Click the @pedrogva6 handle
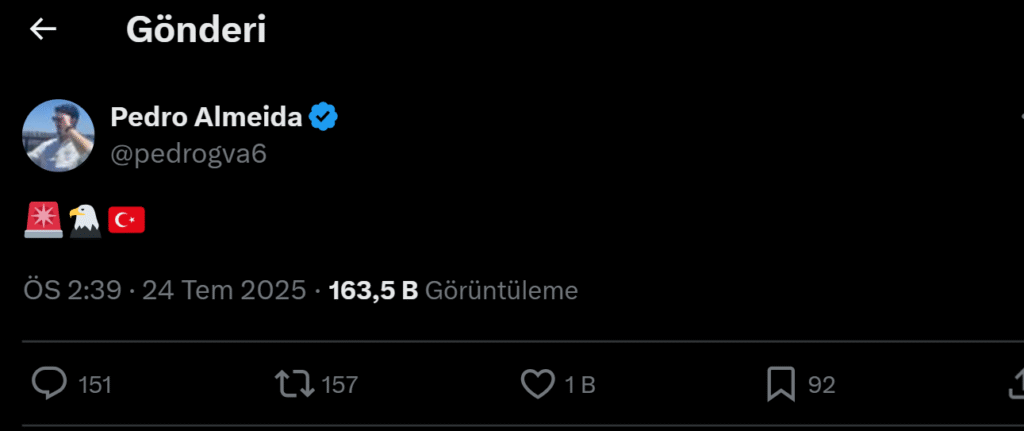Viewport: 1024px width, 431px height. pos(188,154)
